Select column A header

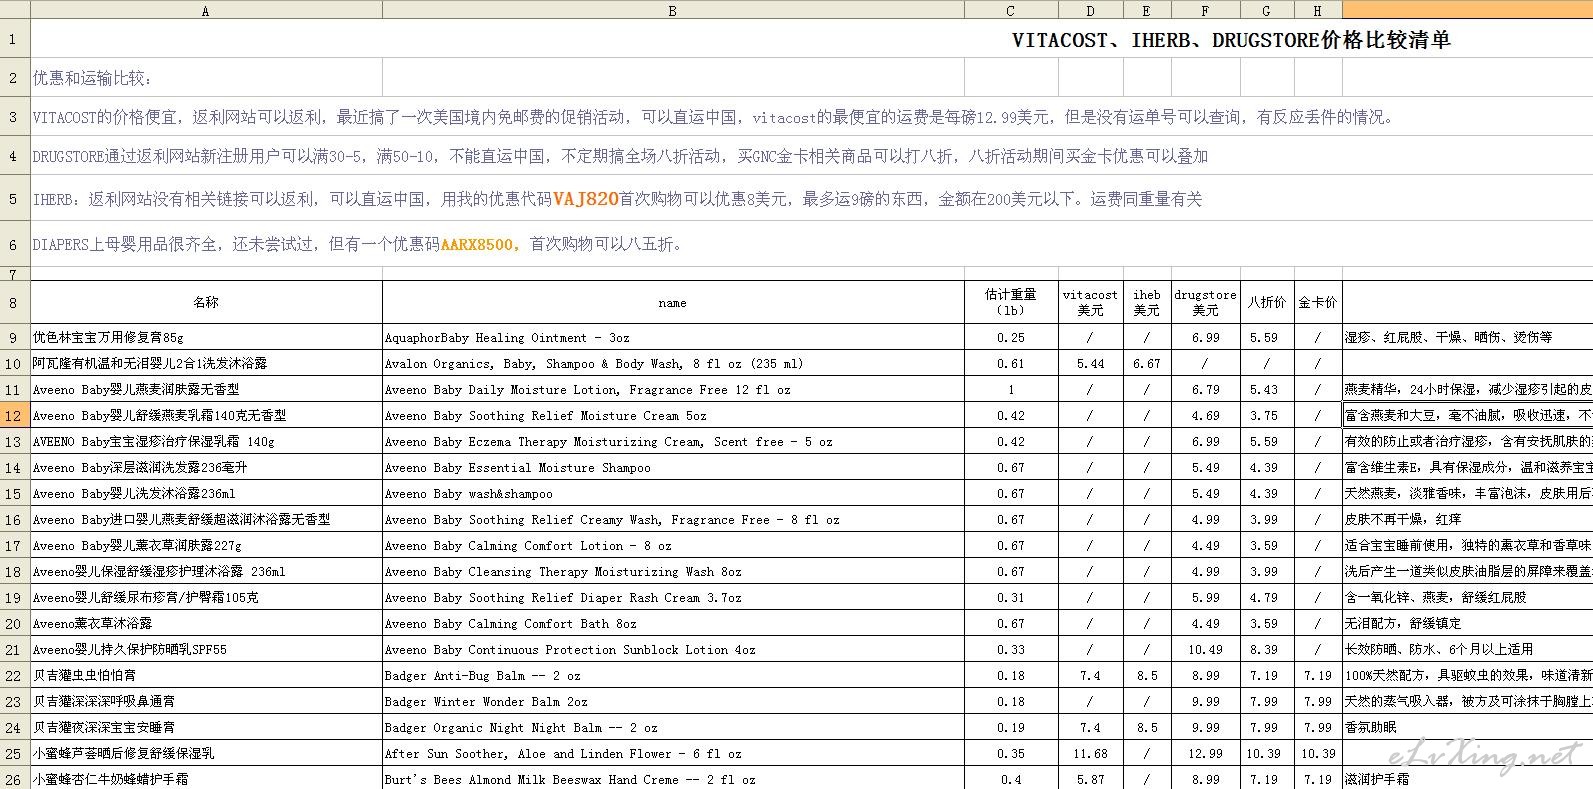206,10
